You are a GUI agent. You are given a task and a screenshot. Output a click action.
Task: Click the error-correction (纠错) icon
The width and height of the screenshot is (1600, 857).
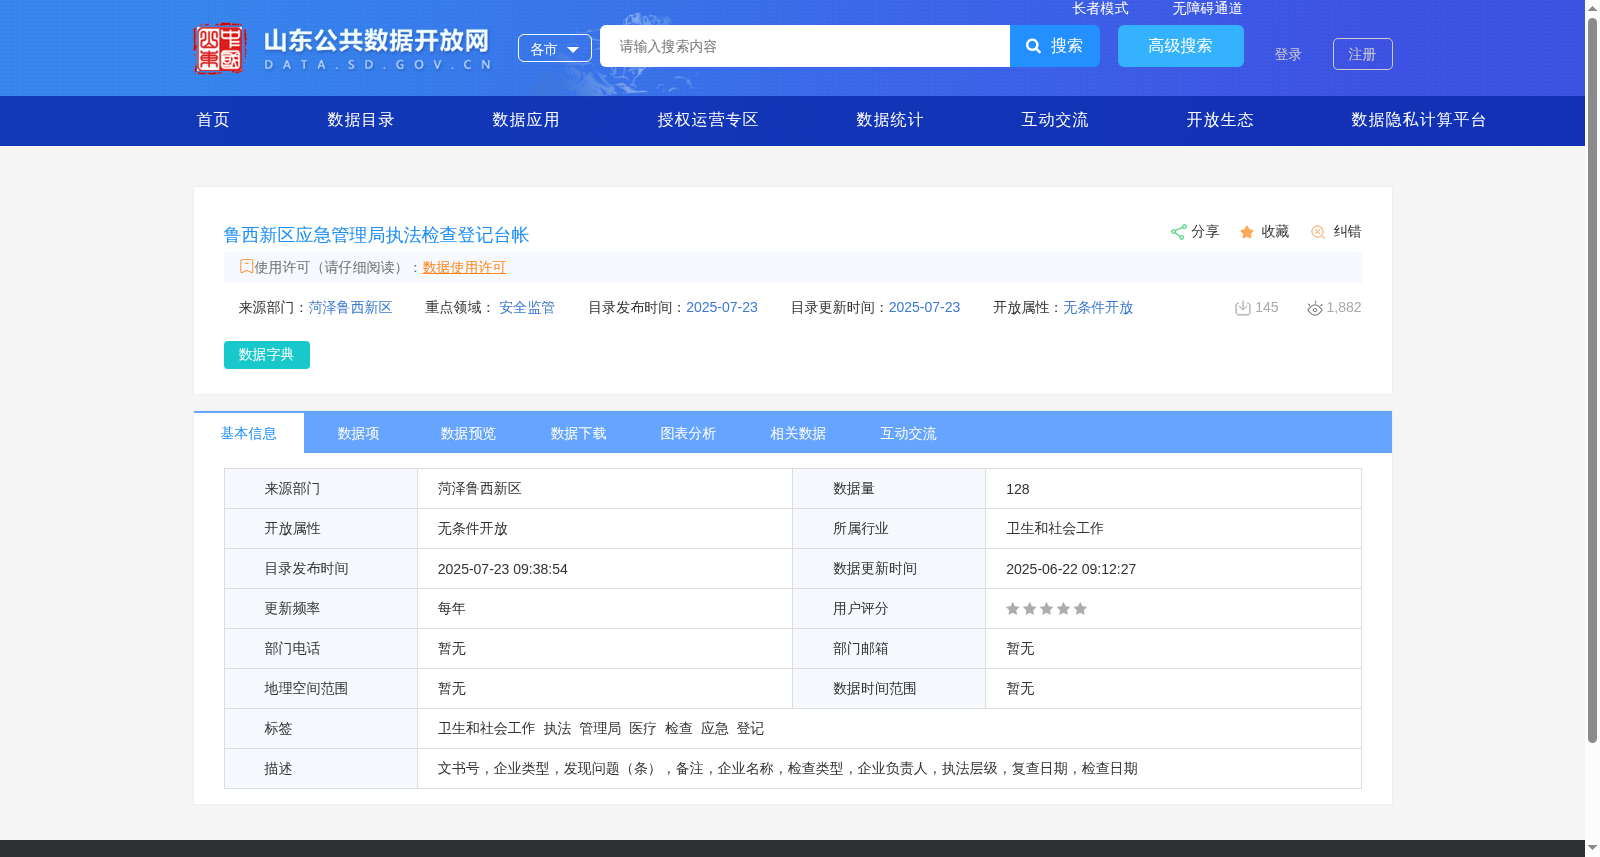(x=1318, y=232)
